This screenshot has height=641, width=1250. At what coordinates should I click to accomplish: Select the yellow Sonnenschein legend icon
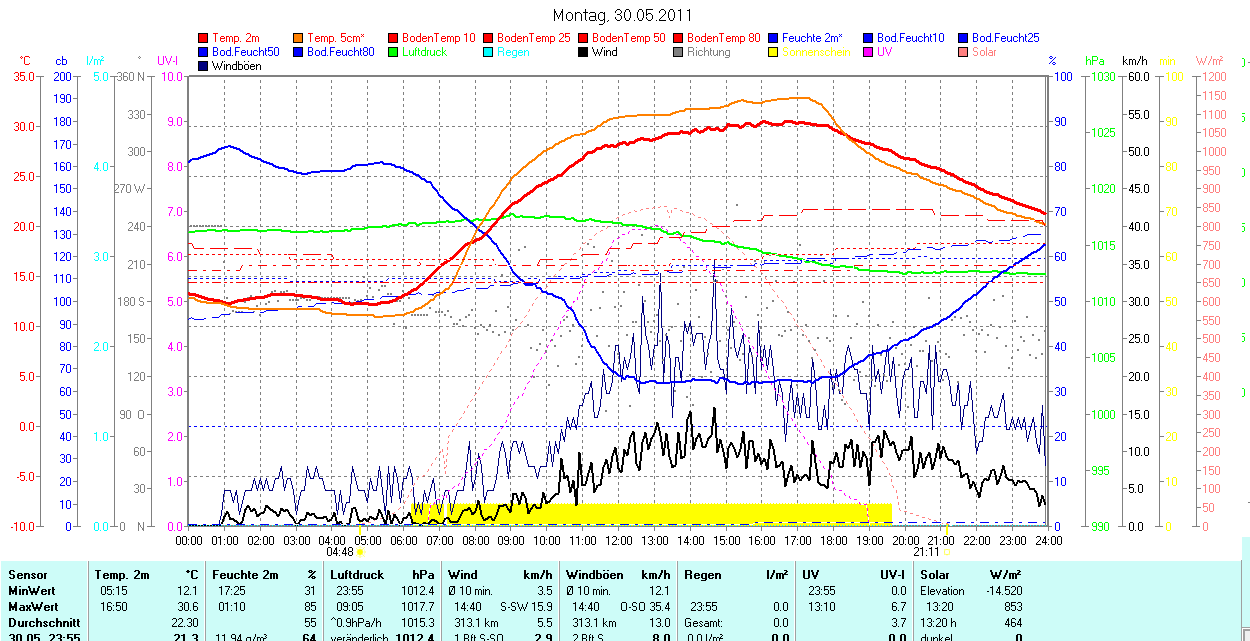pyautogui.click(x=773, y=52)
